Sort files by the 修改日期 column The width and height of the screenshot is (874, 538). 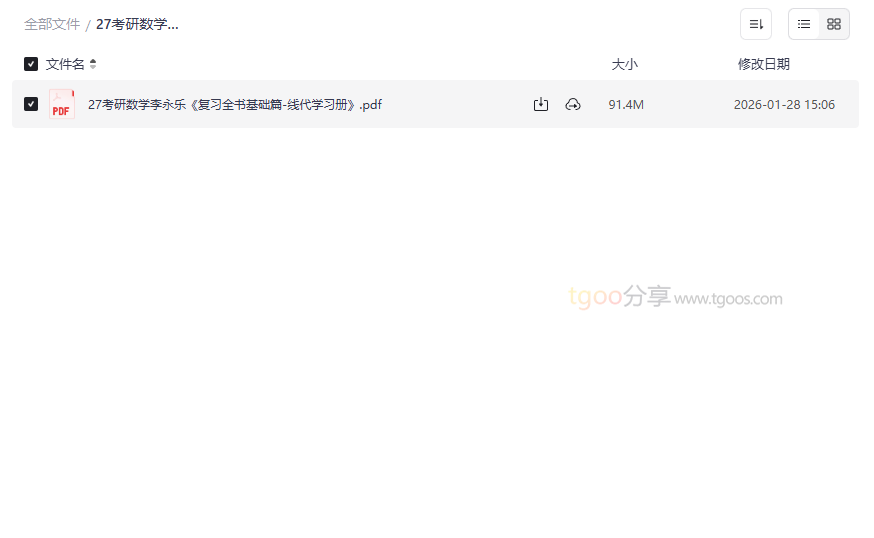[x=764, y=64]
